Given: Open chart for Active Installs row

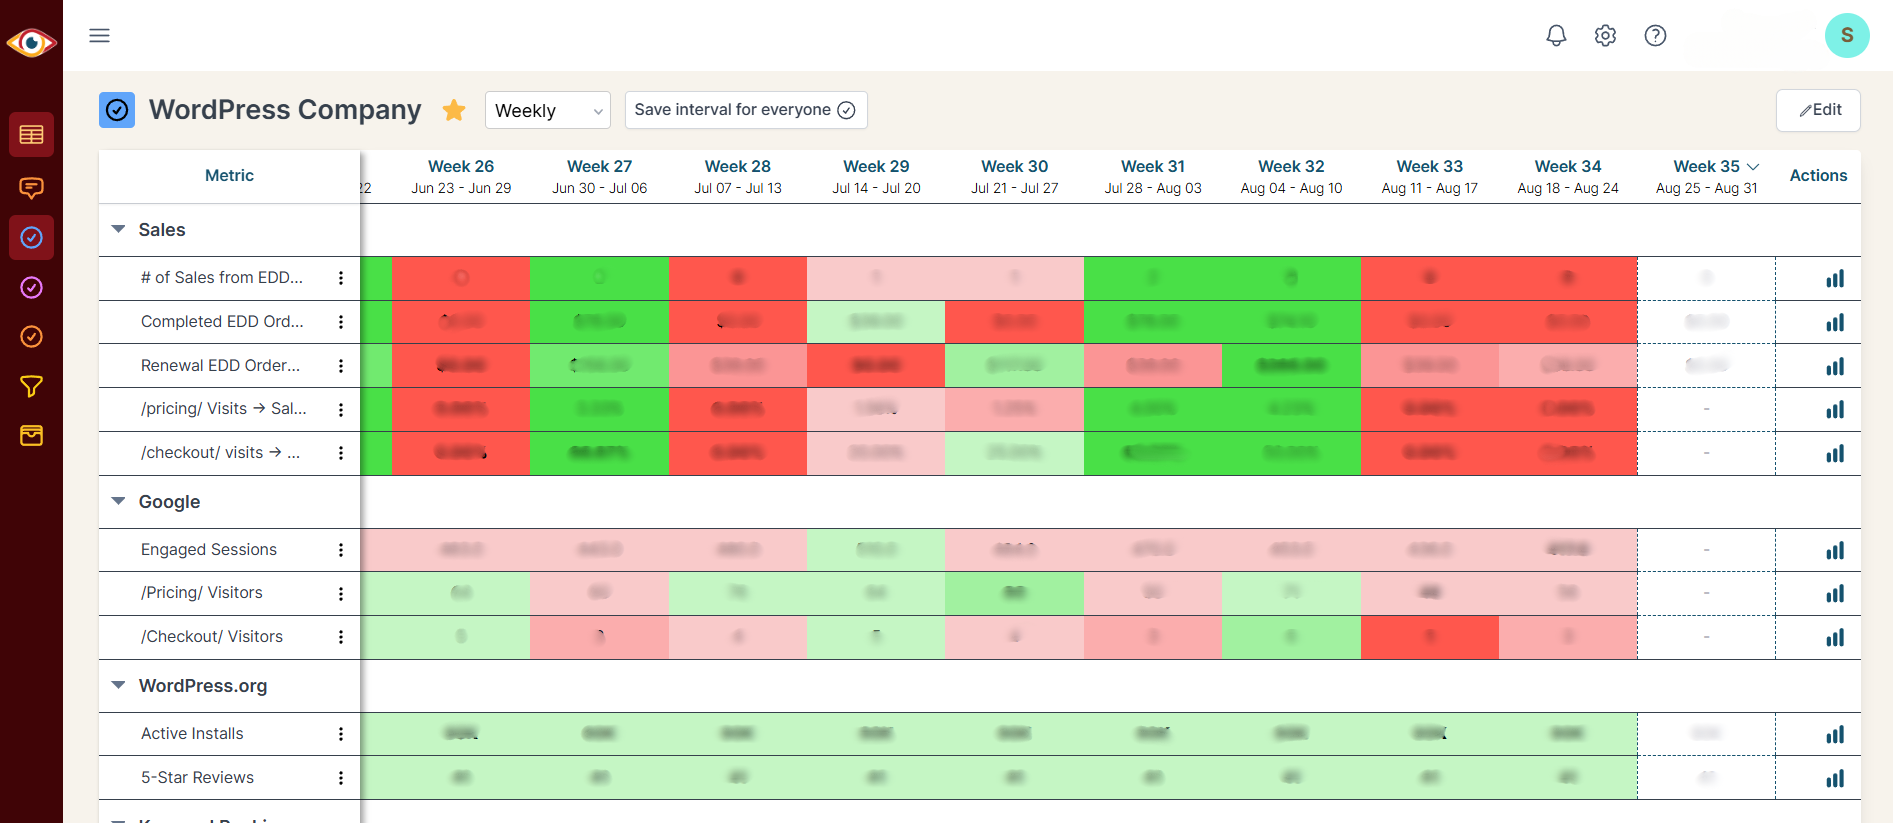Looking at the screenshot, I should [1834, 734].
